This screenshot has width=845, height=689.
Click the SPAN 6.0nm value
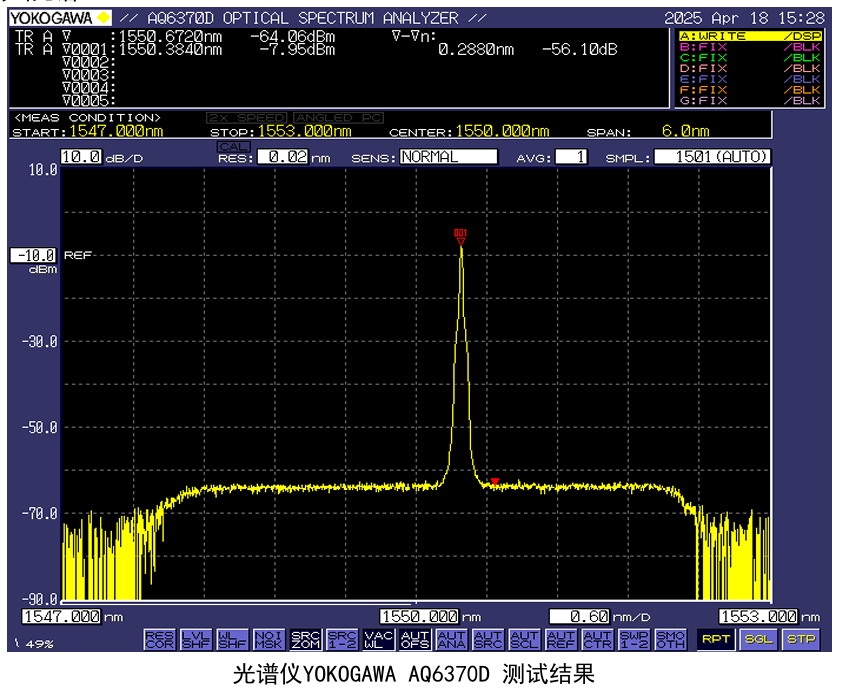(x=685, y=131)
